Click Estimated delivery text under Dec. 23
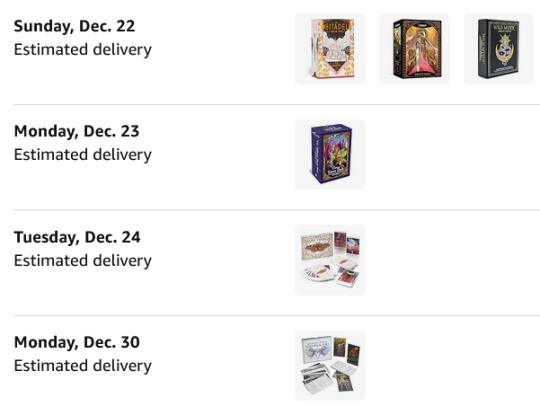This screenshot has width=540, height=406. [83, 155]
